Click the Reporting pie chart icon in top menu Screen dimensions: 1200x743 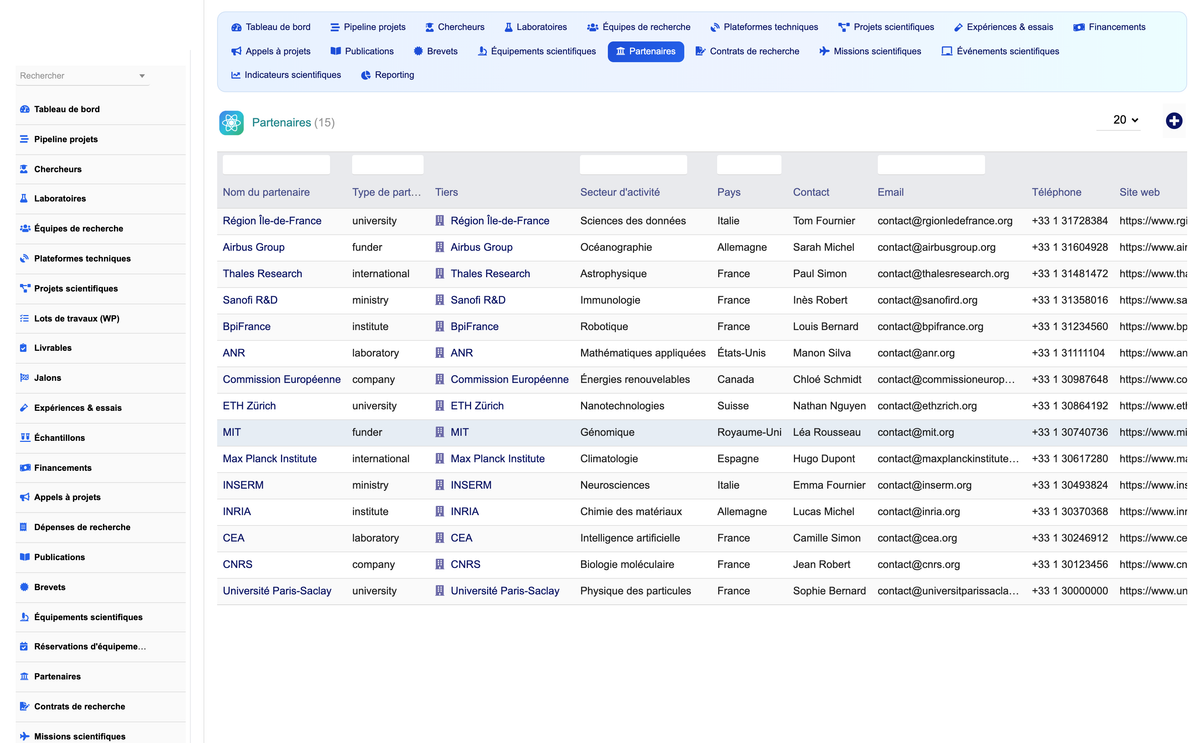pos(366,75)
